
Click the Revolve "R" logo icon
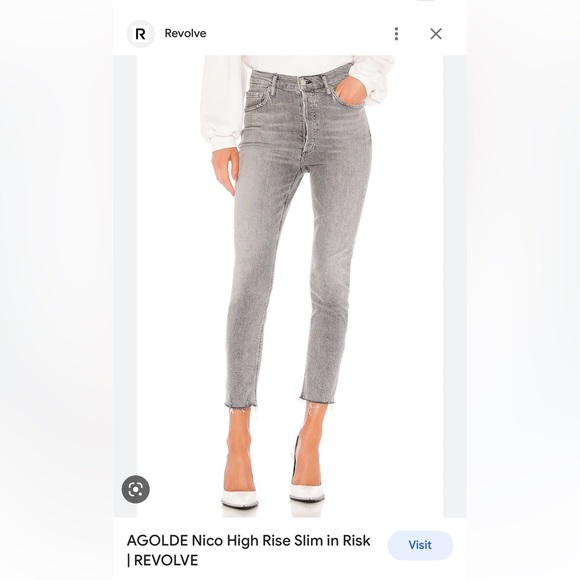(x=141, y=34)
